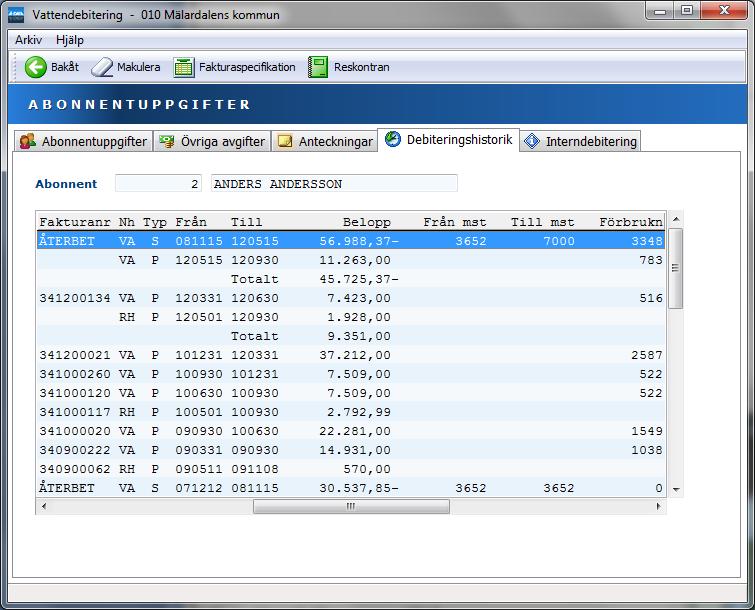Viewport: 755px width, 610px height.
Task: Click the horizontal scrollbar left arrow
Action: coord(44,506)
